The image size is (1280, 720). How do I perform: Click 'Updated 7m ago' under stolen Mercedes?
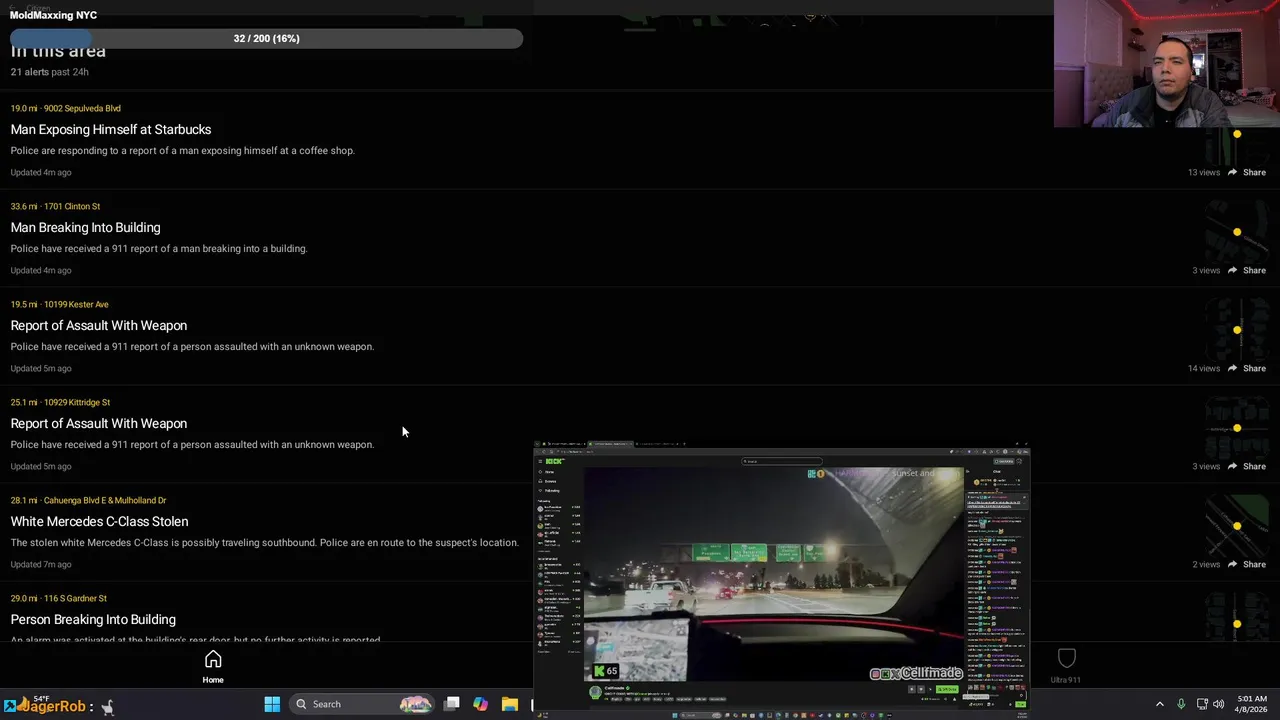[41, 564]
